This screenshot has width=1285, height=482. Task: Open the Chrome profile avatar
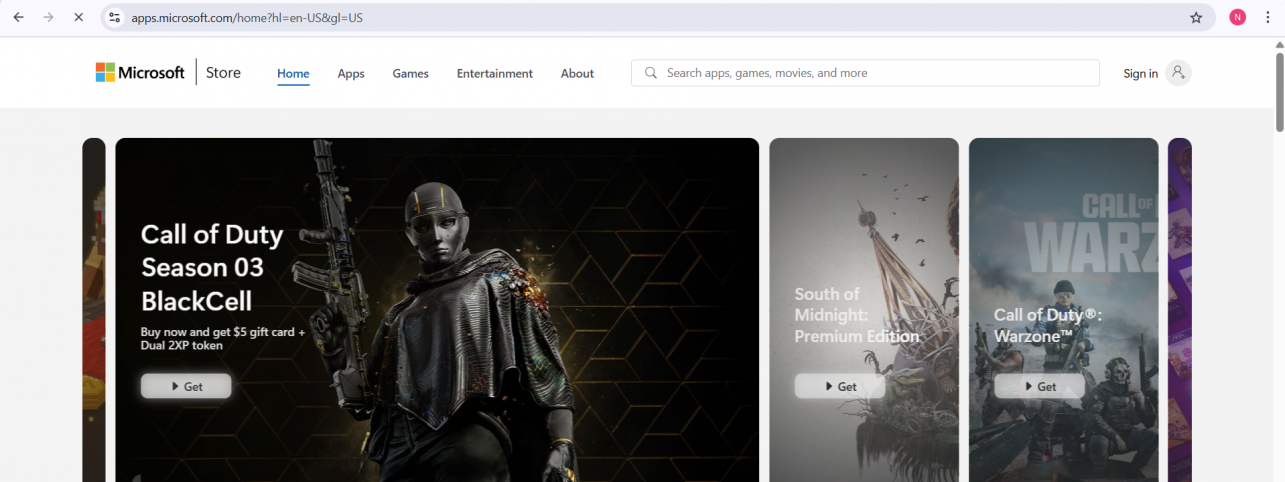[1238, 17]
